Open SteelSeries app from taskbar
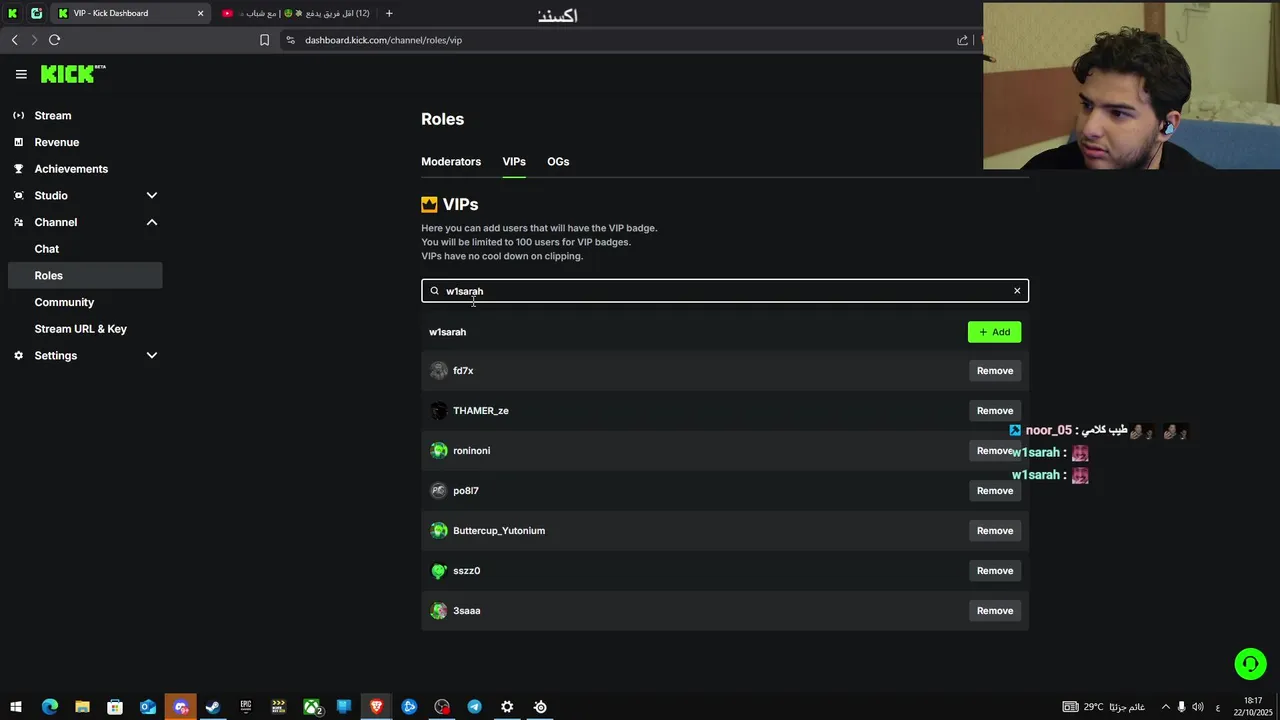 point(540,707)
